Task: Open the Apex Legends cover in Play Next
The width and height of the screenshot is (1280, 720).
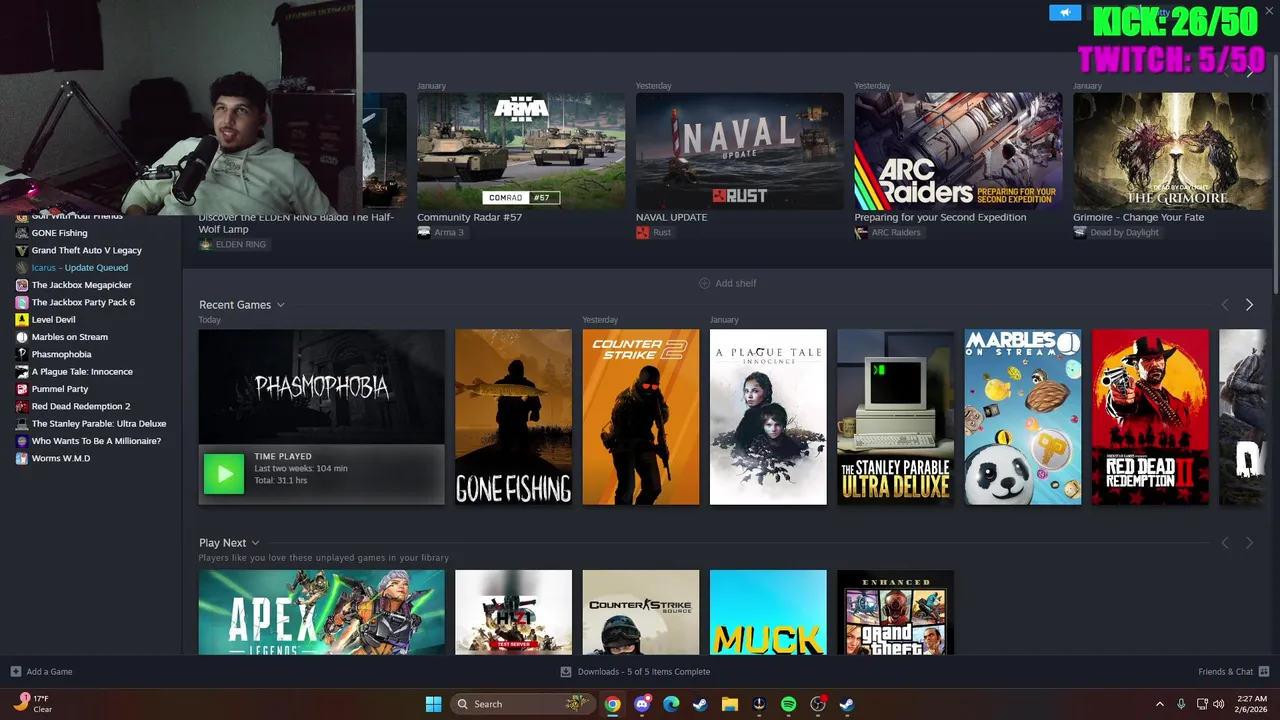Action: point(322,612)
